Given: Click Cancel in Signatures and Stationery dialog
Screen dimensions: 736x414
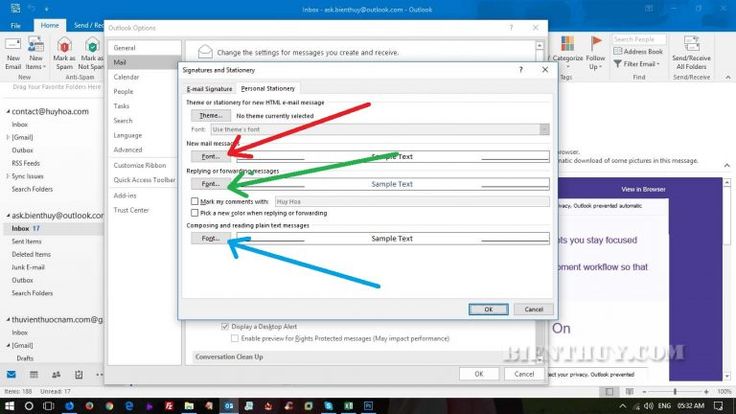Looking at the screenshot, I should point(534,309).
